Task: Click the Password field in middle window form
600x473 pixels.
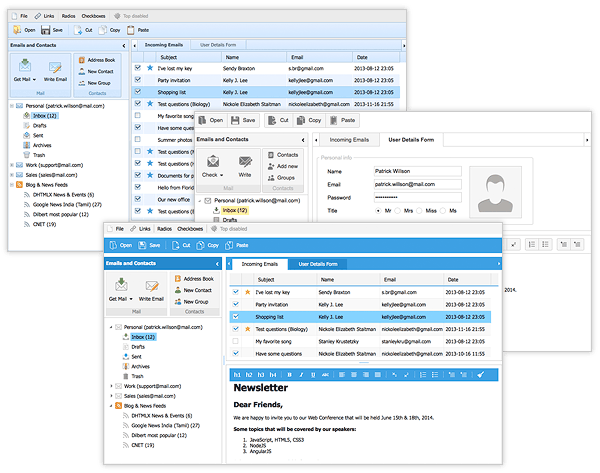Action: (417, 197)
